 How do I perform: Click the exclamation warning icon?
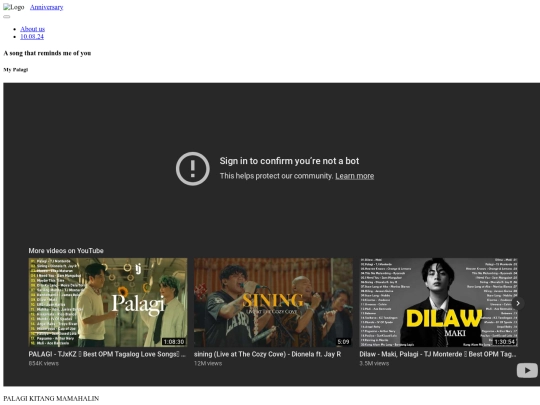pyautogui.click(x=193, y=169)
